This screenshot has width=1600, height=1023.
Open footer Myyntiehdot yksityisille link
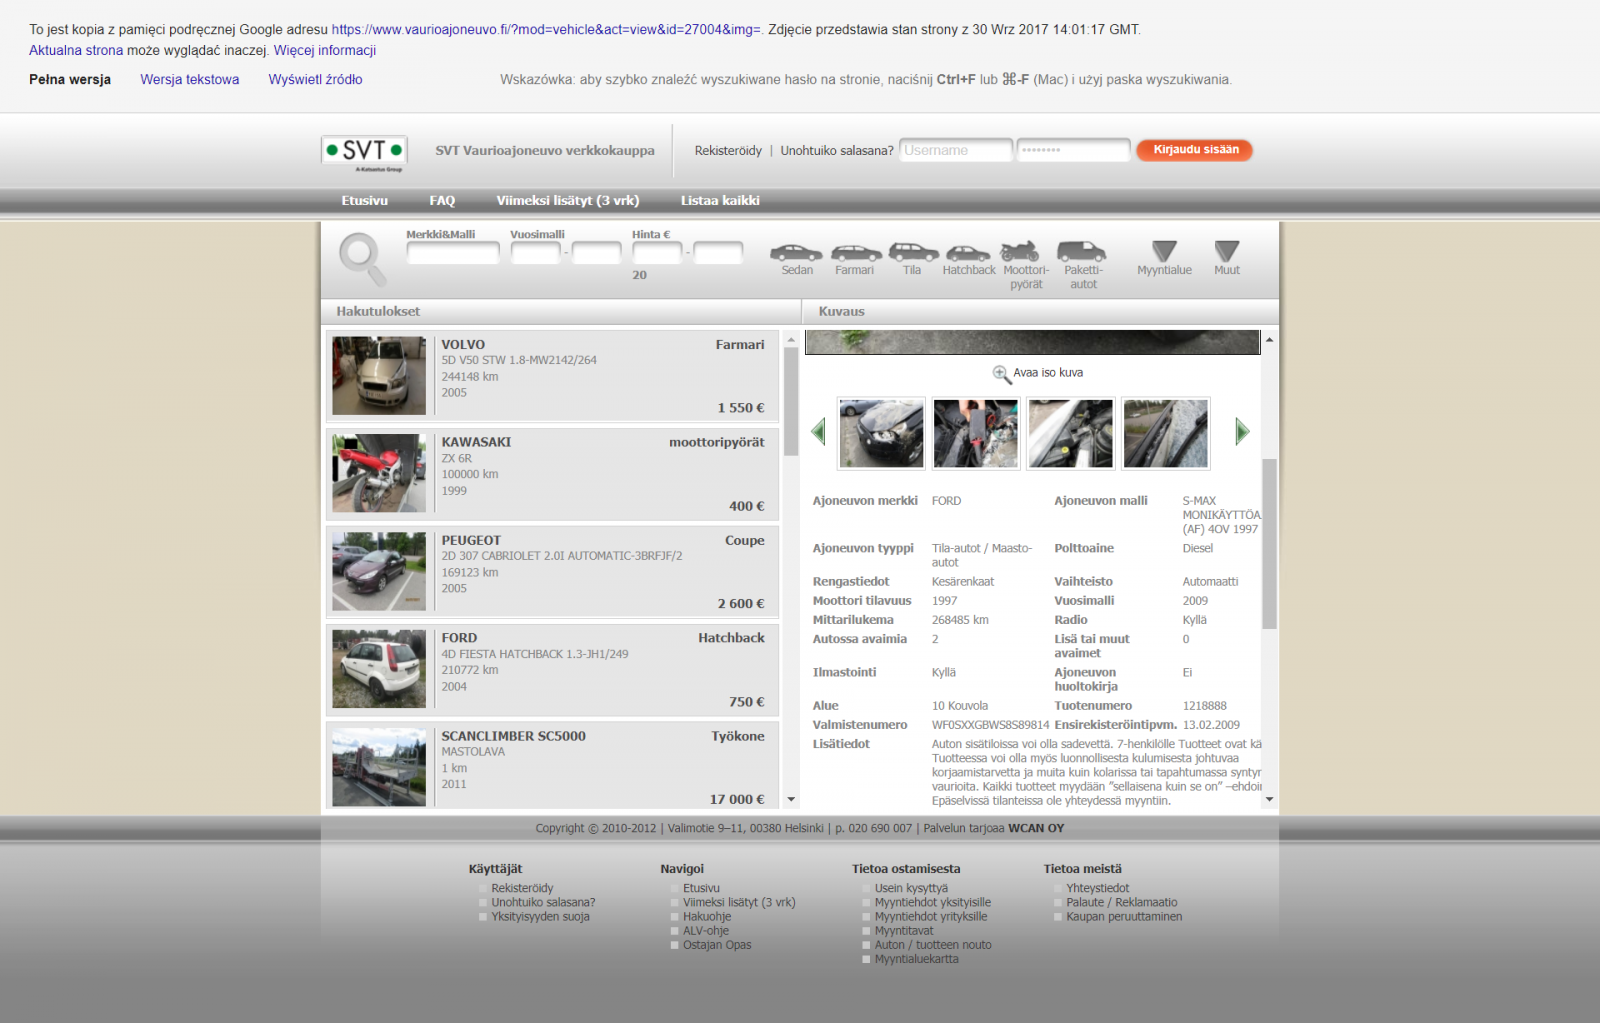point(933,902)
